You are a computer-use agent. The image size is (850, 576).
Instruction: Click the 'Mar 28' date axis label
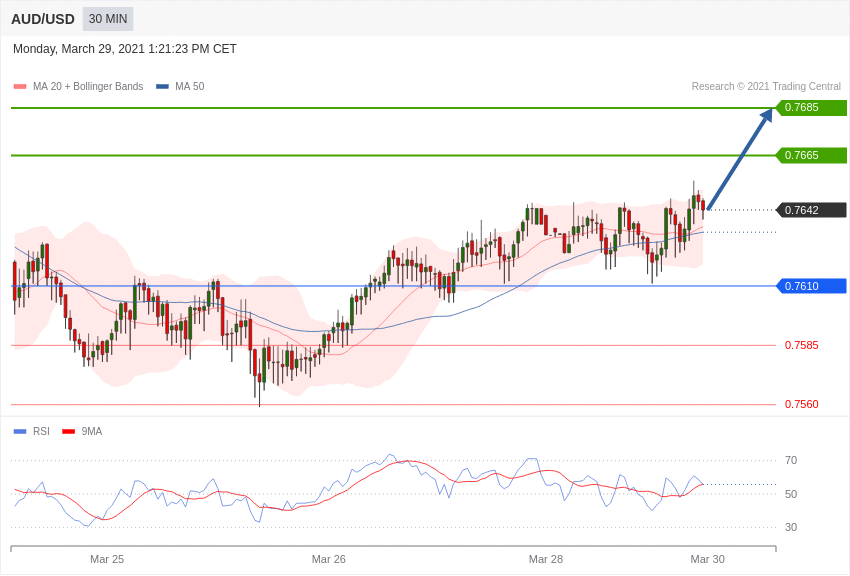(546, 559)
